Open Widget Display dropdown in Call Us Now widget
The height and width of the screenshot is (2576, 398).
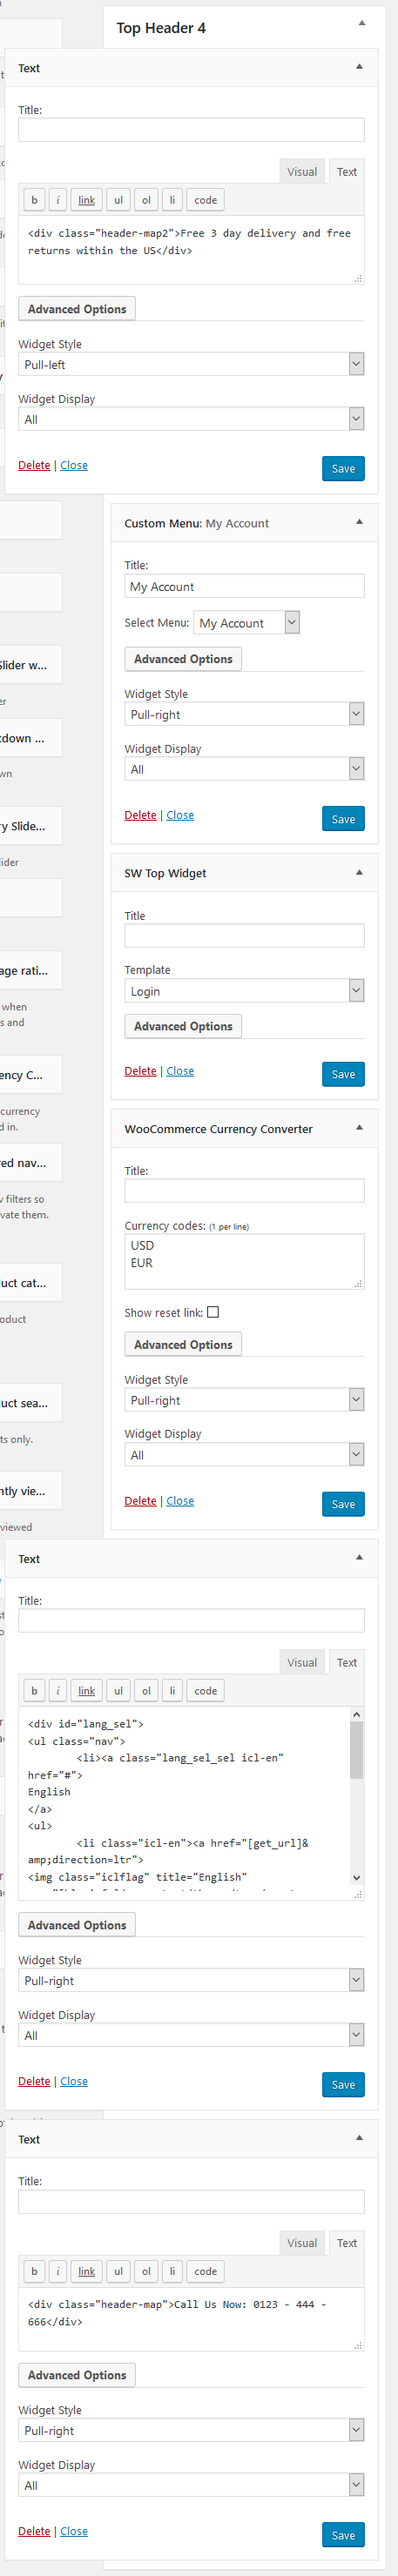191,2485
